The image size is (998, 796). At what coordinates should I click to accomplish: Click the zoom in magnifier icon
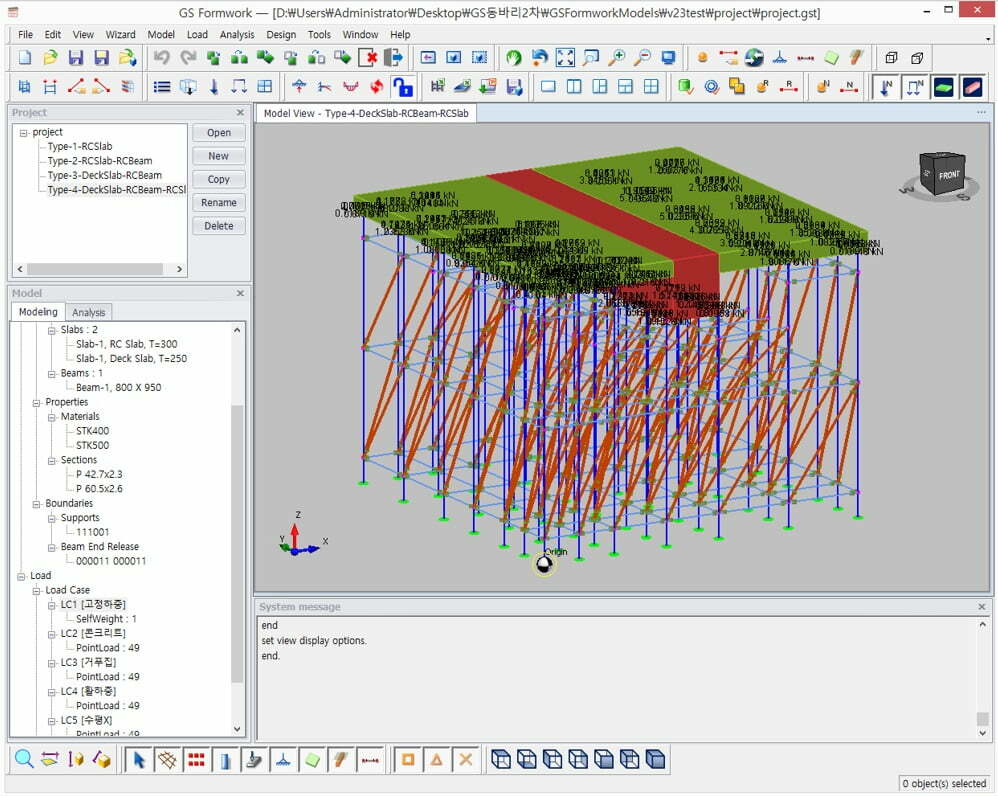[x=616, y=57]
